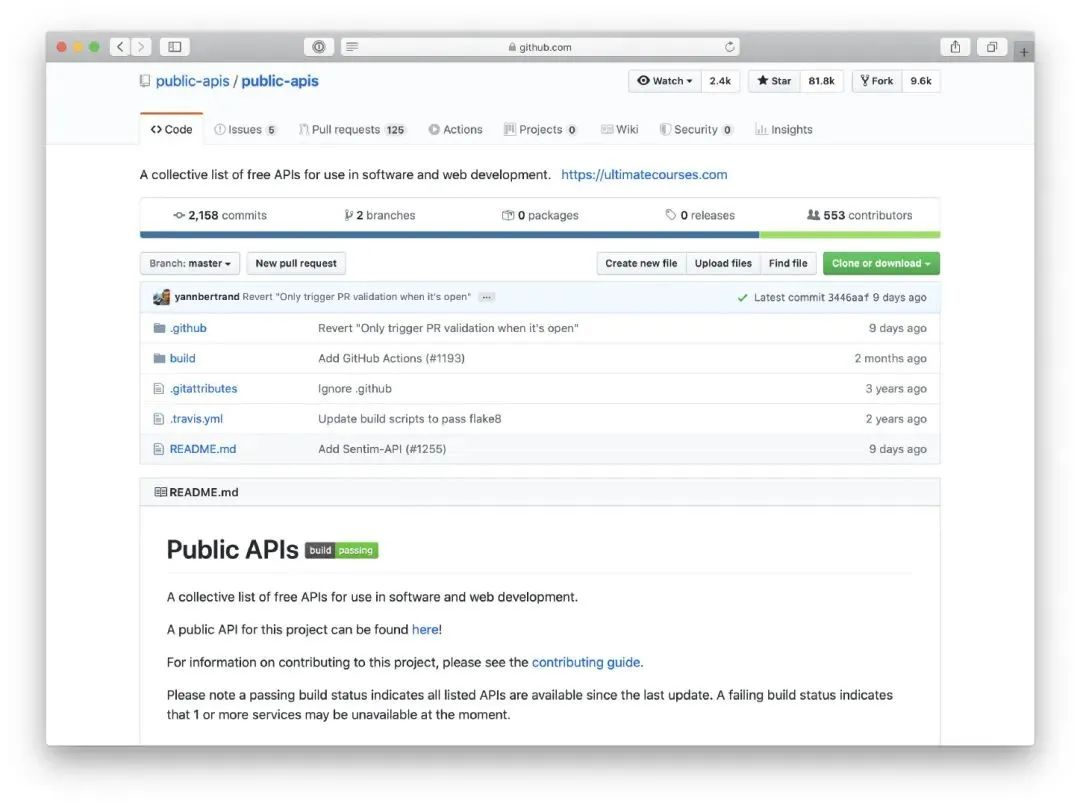Click Safari forward navigation arrow
The height and width of the screenshot is (806, 1080).
141,47
